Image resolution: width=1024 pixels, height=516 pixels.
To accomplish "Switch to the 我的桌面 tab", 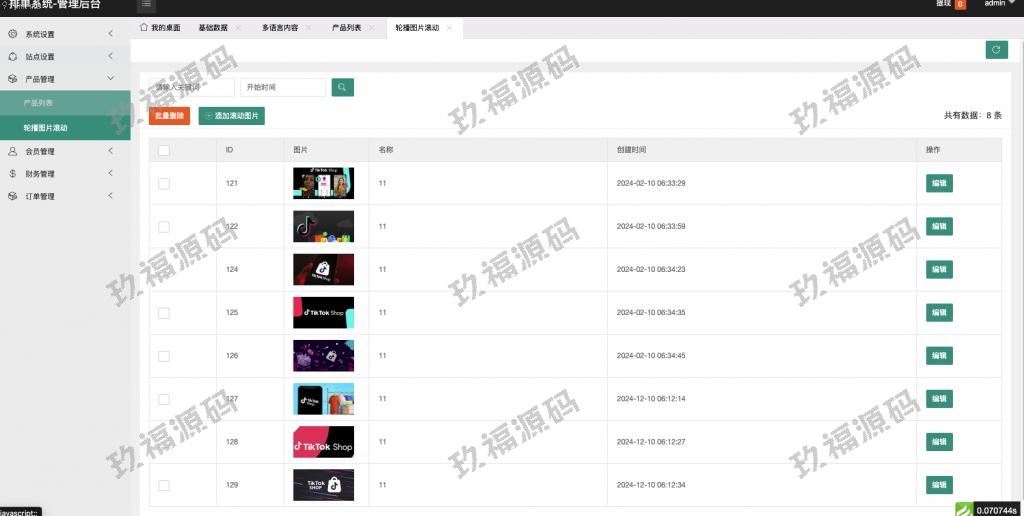I will [x=160, y=28].
